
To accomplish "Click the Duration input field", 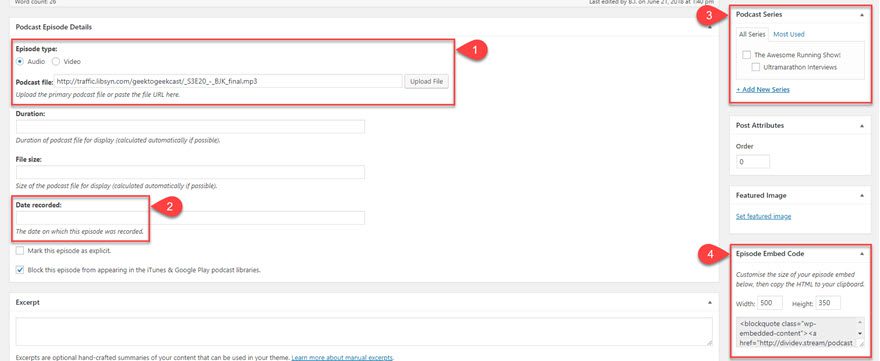I will click(x=190, y=126).
